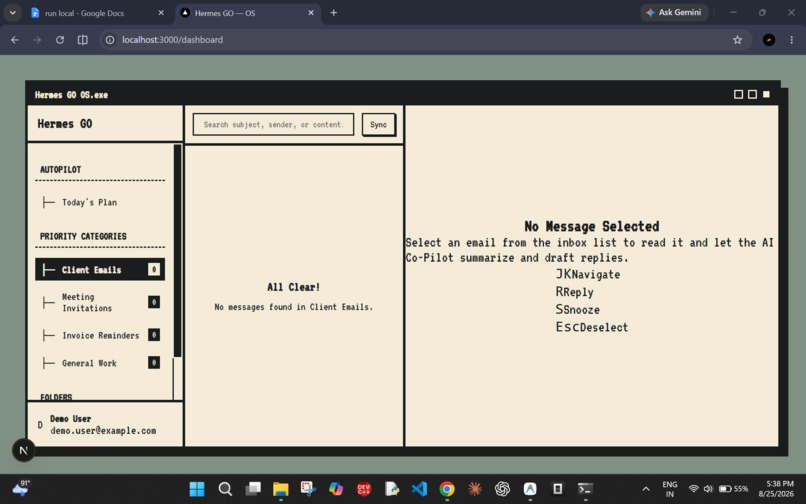The image size is (806, 504).
Task: Open the weather widget showing 91°
Action: point(22,489)
